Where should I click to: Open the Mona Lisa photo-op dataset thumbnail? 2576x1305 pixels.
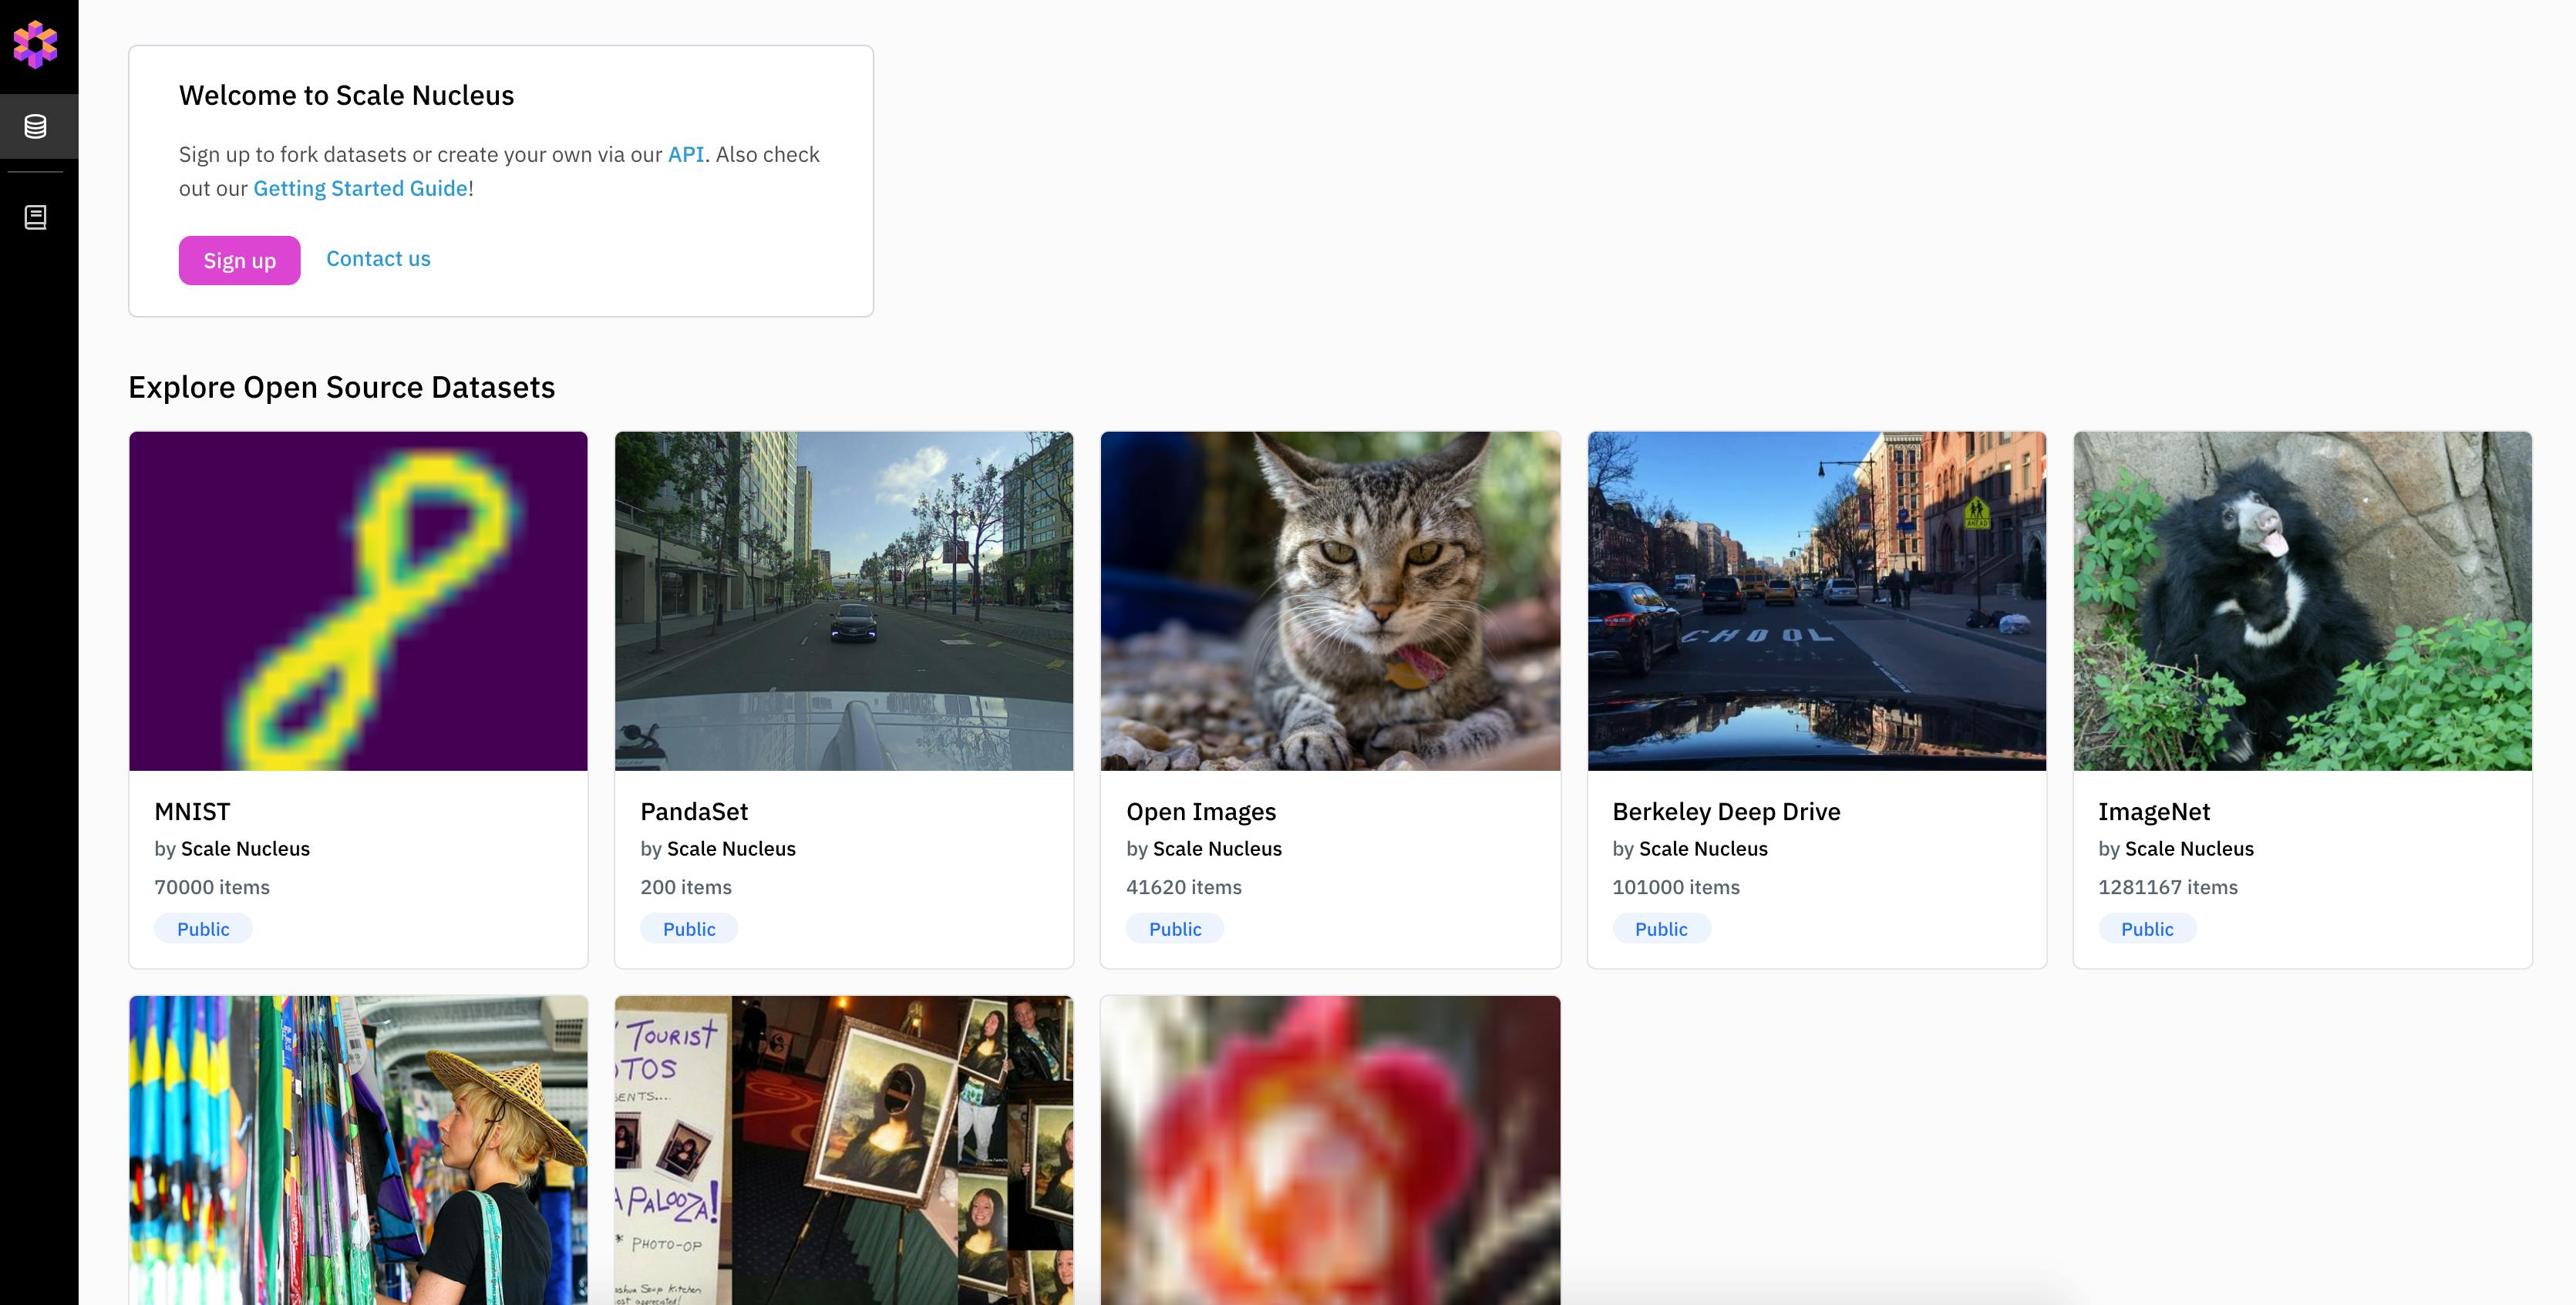[844, 1150]
